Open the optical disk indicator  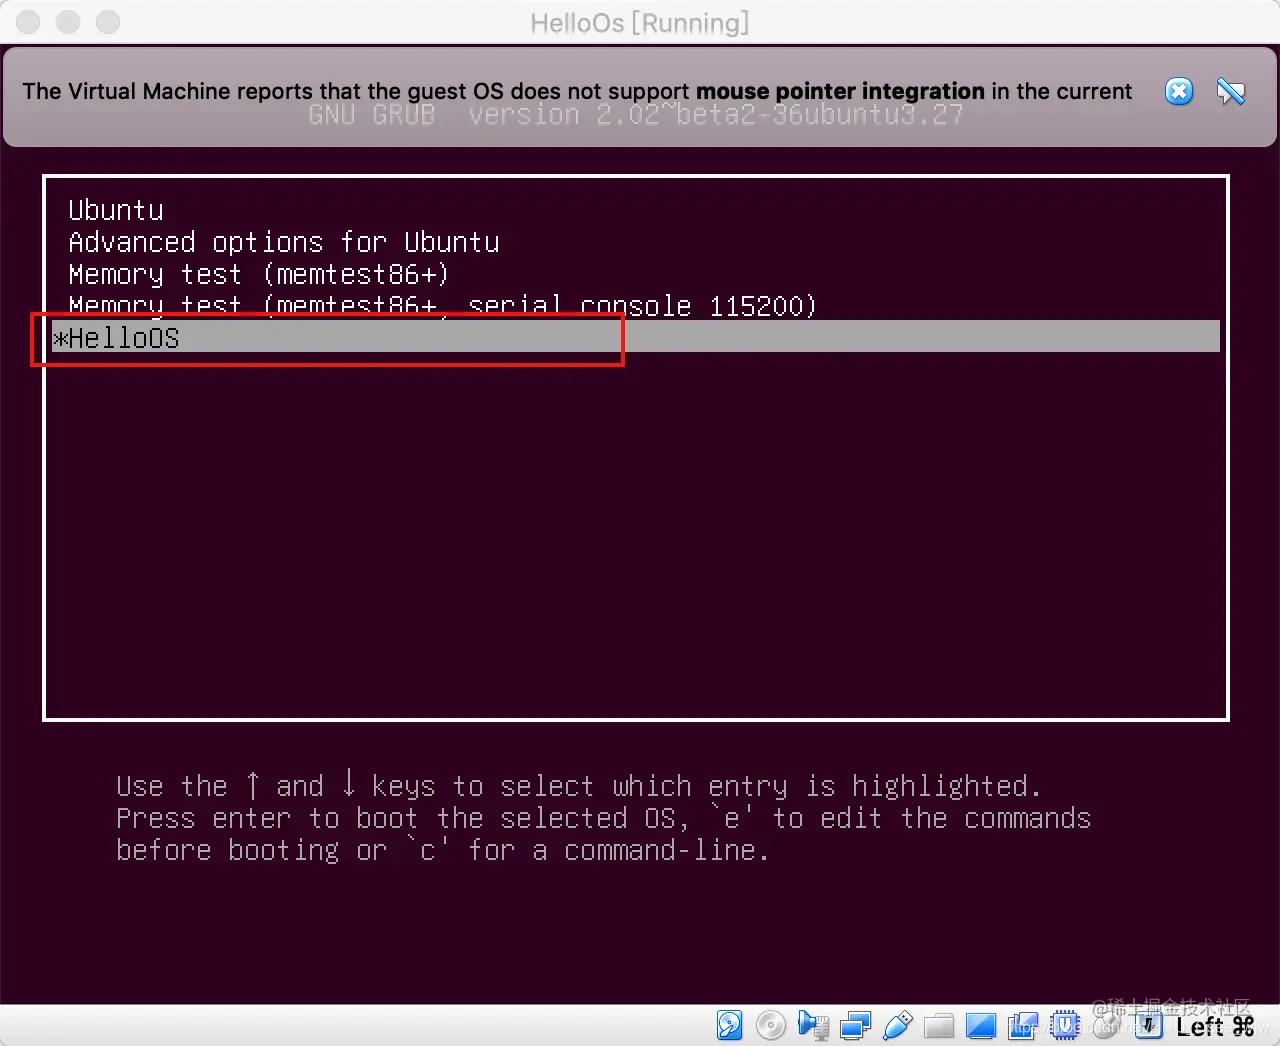coord(770,1025)
